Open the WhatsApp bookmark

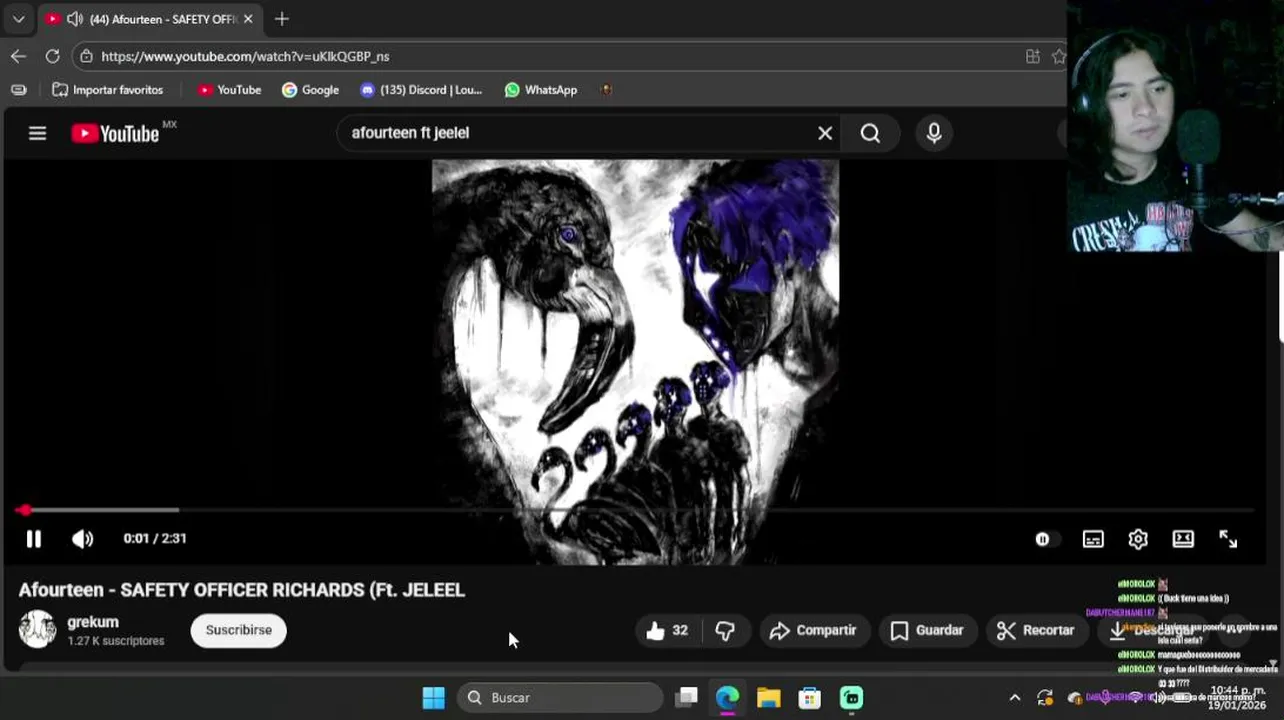(541, 90)
